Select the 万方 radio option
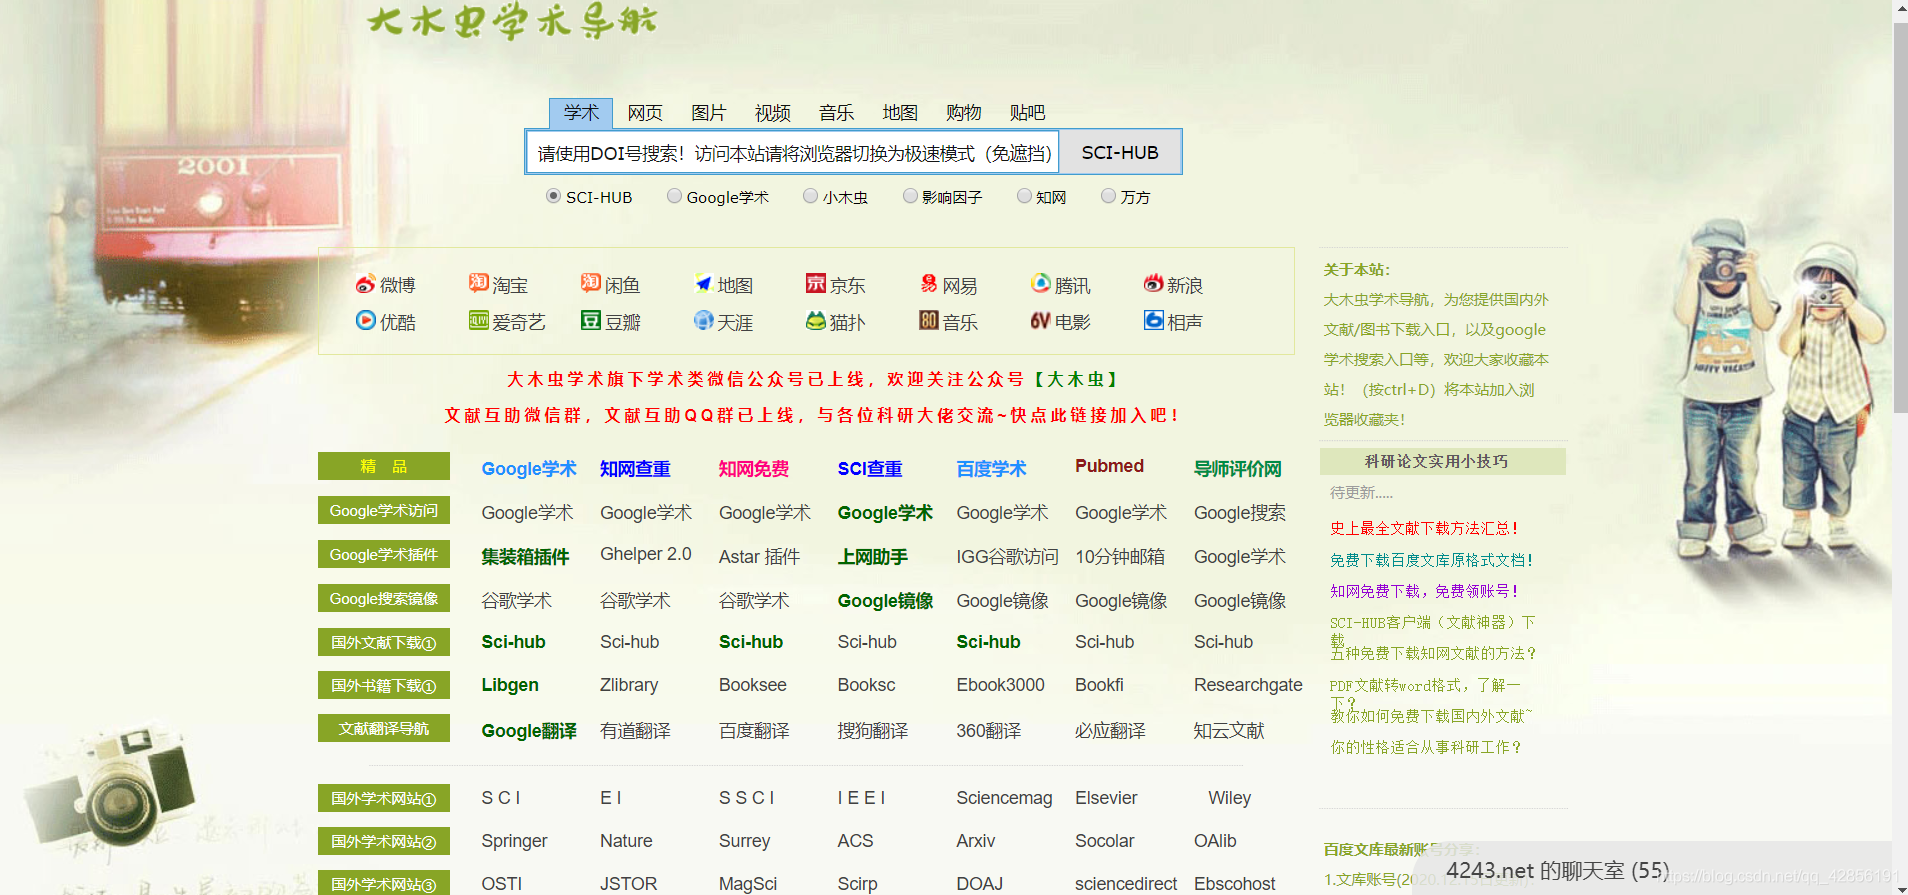1908x895 pixels. click(x=1108, y=196)
